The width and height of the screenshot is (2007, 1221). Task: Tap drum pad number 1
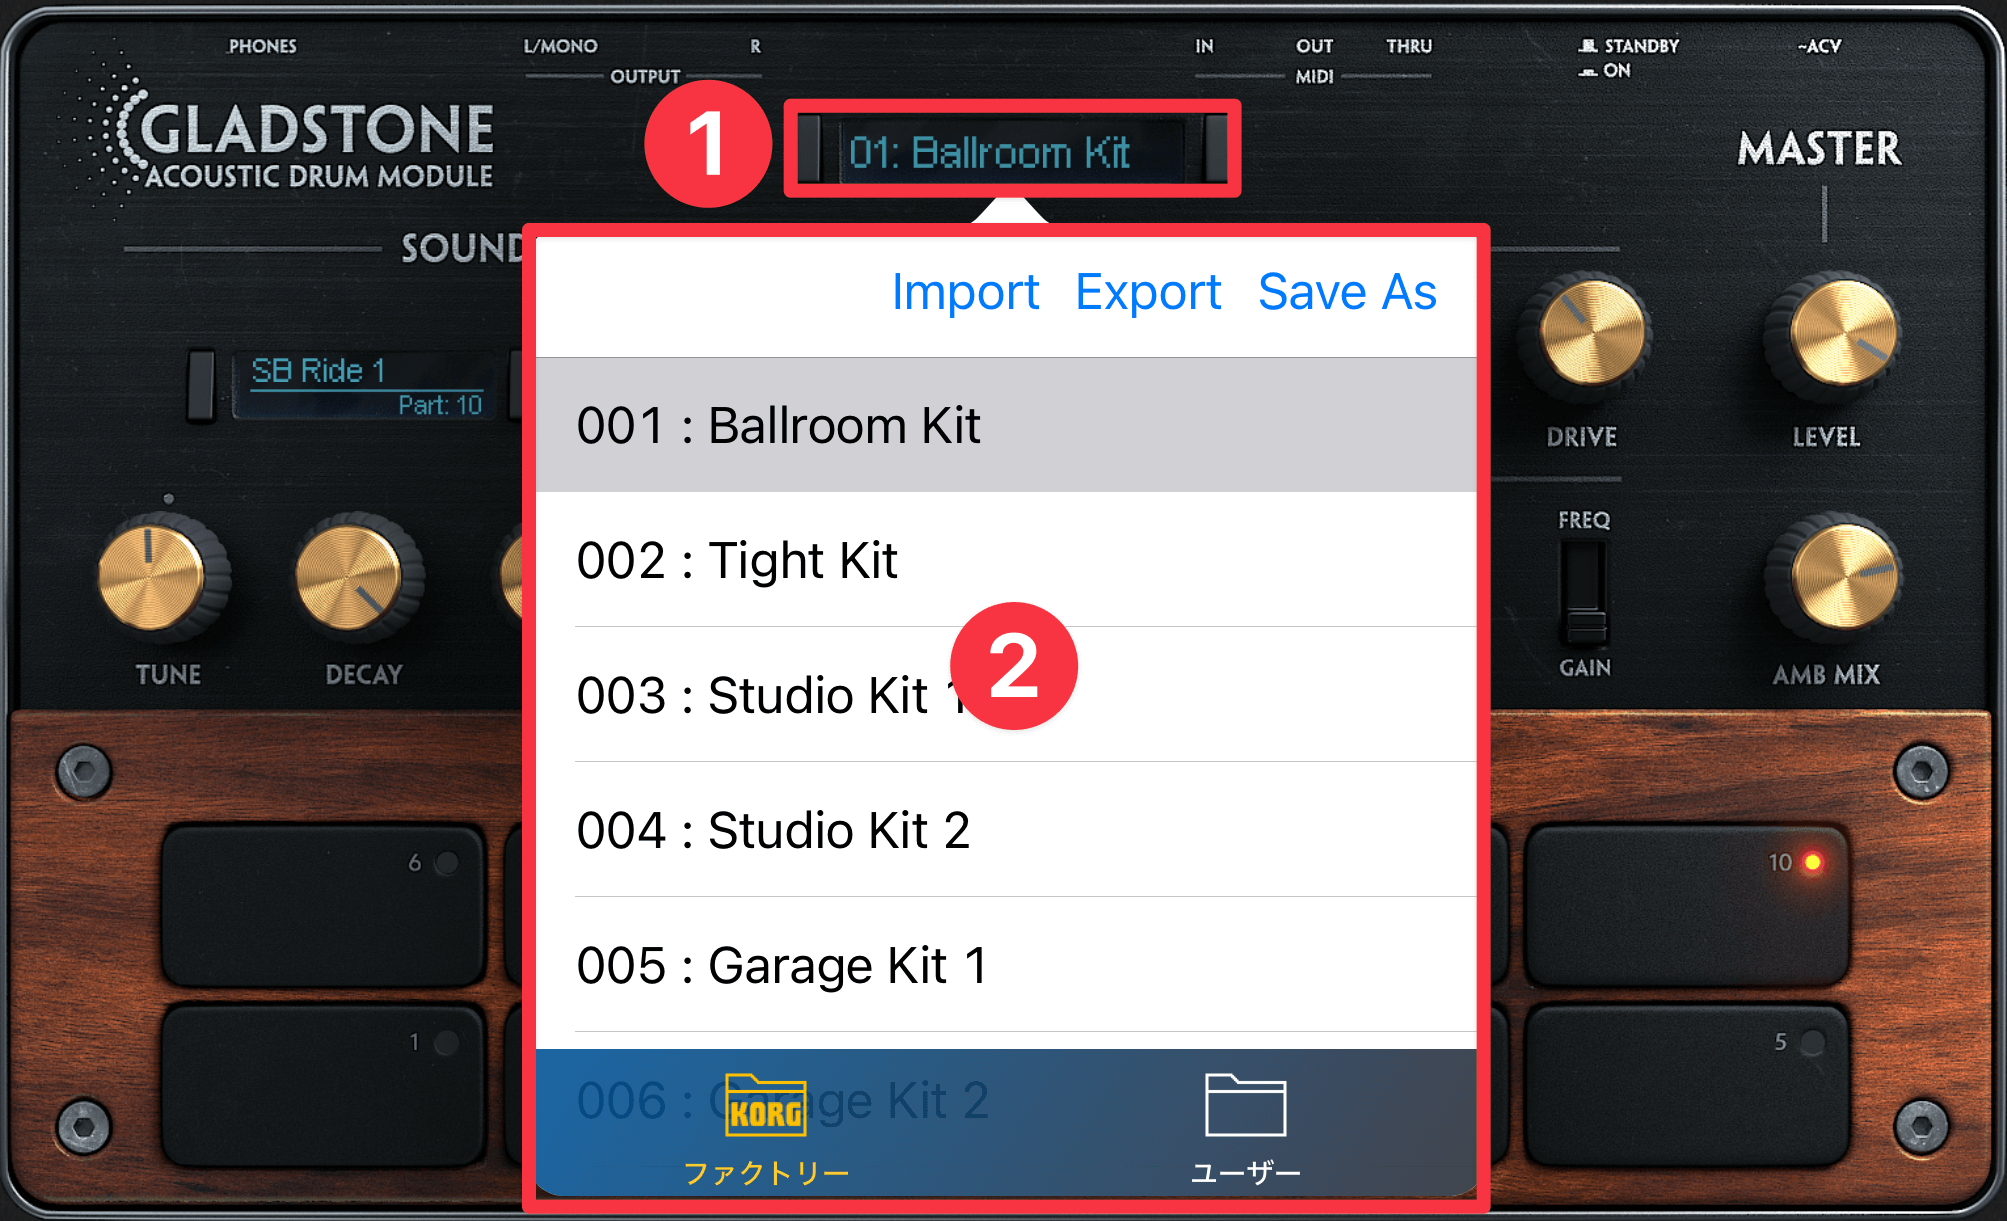click(x=322, y=1085)
